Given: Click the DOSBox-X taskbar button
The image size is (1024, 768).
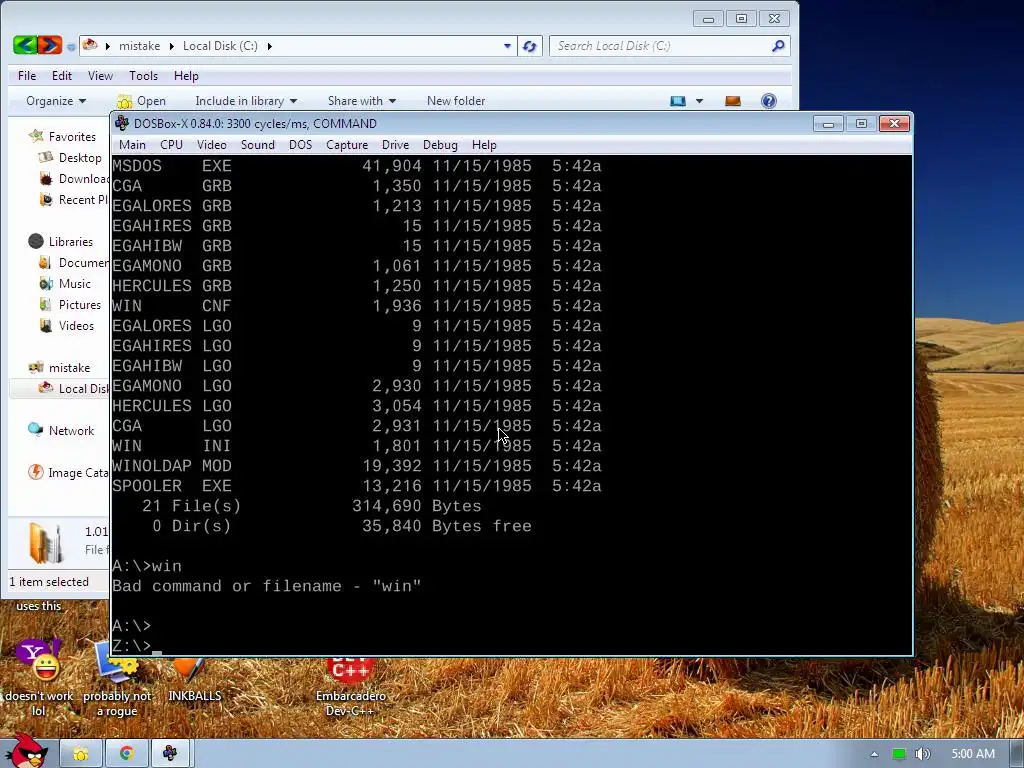Looking at the screenshot, I should [x=170, y=754].
